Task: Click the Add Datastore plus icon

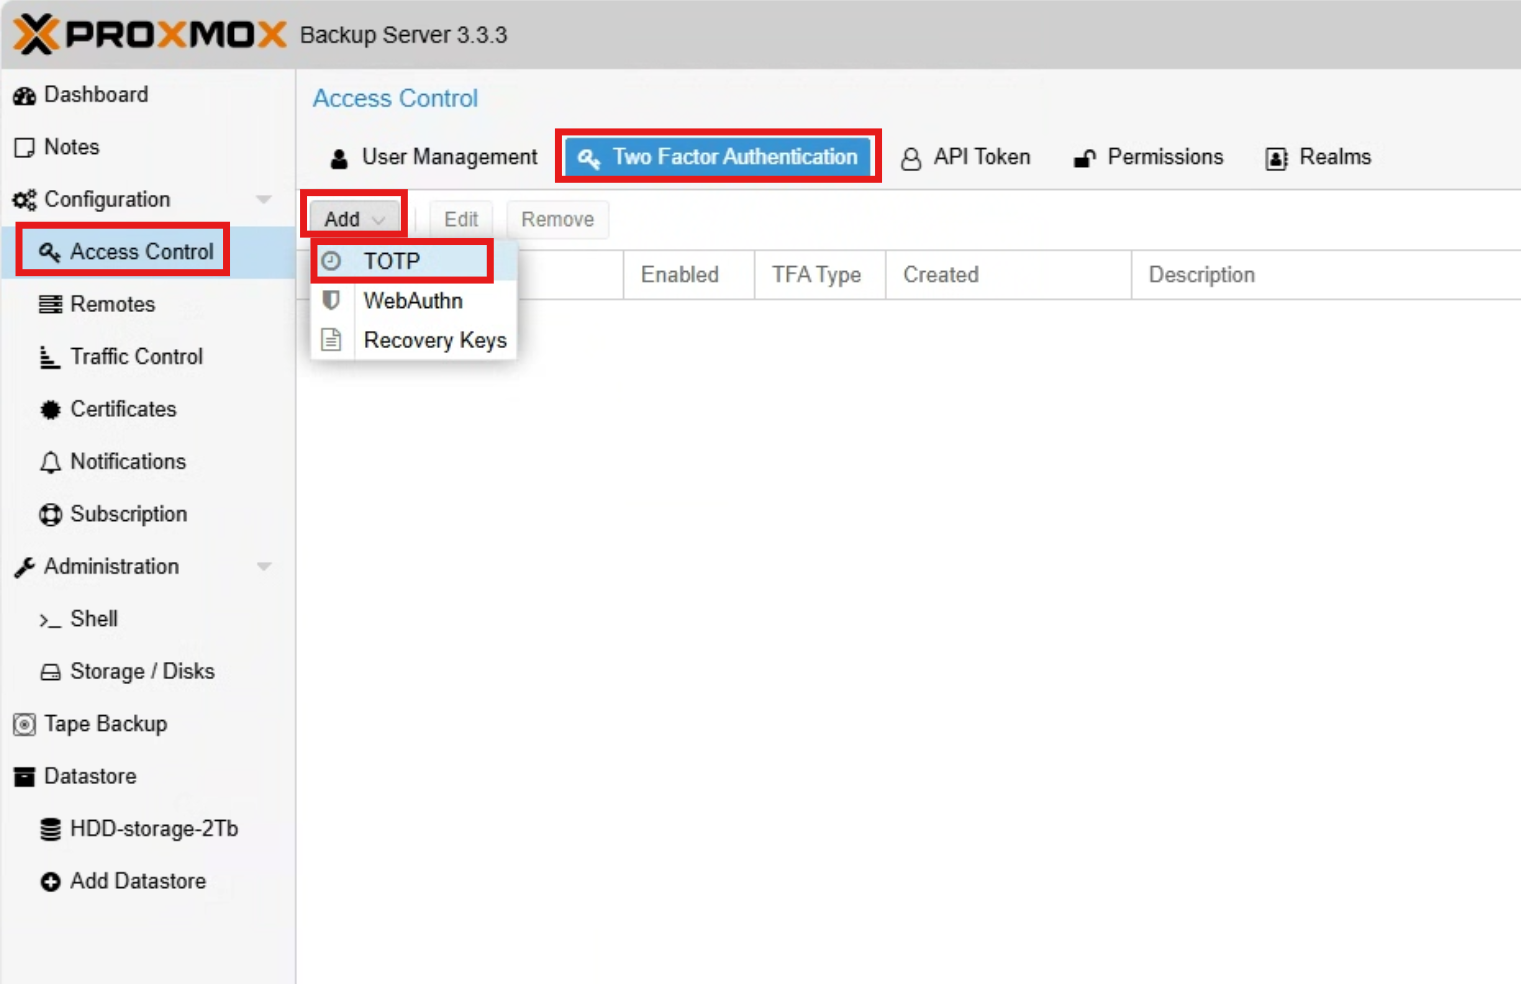Action: 50,882
